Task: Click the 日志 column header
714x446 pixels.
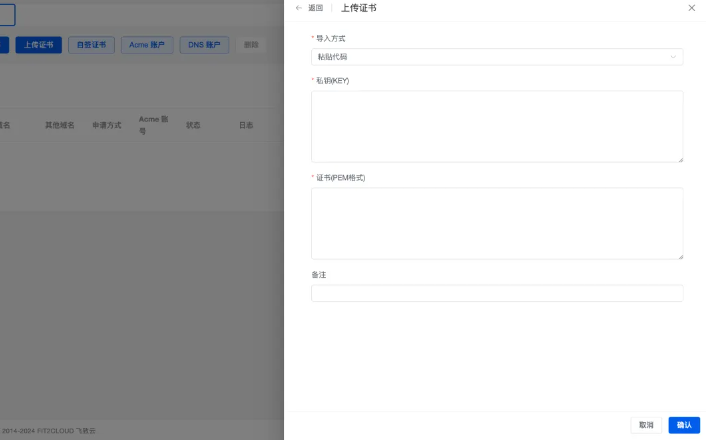Action: [246, 125]
